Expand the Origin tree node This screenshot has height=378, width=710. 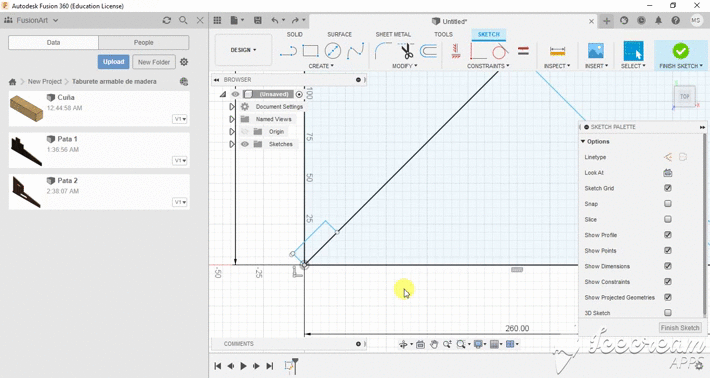[232, 132]
